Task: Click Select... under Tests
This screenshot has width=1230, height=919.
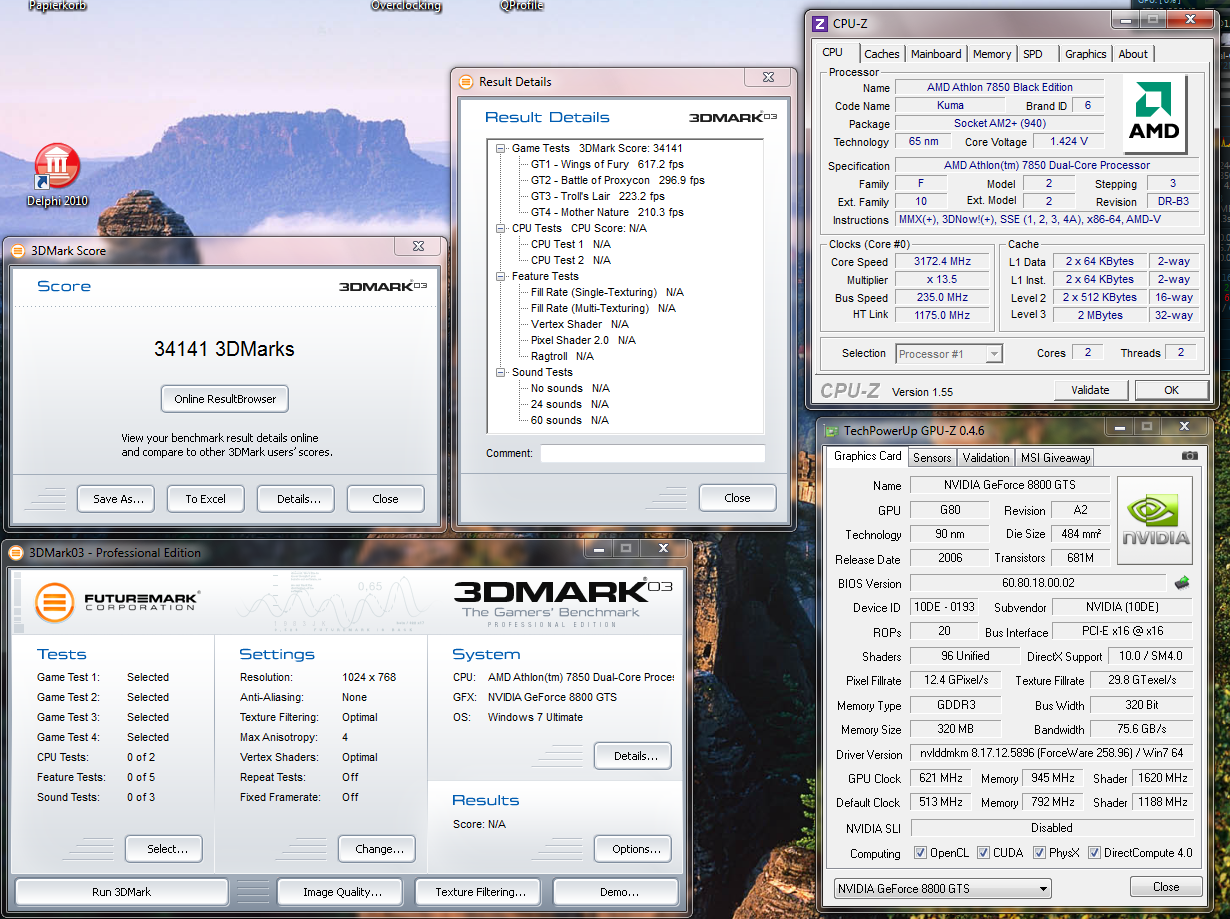Action: click(164, 849)
